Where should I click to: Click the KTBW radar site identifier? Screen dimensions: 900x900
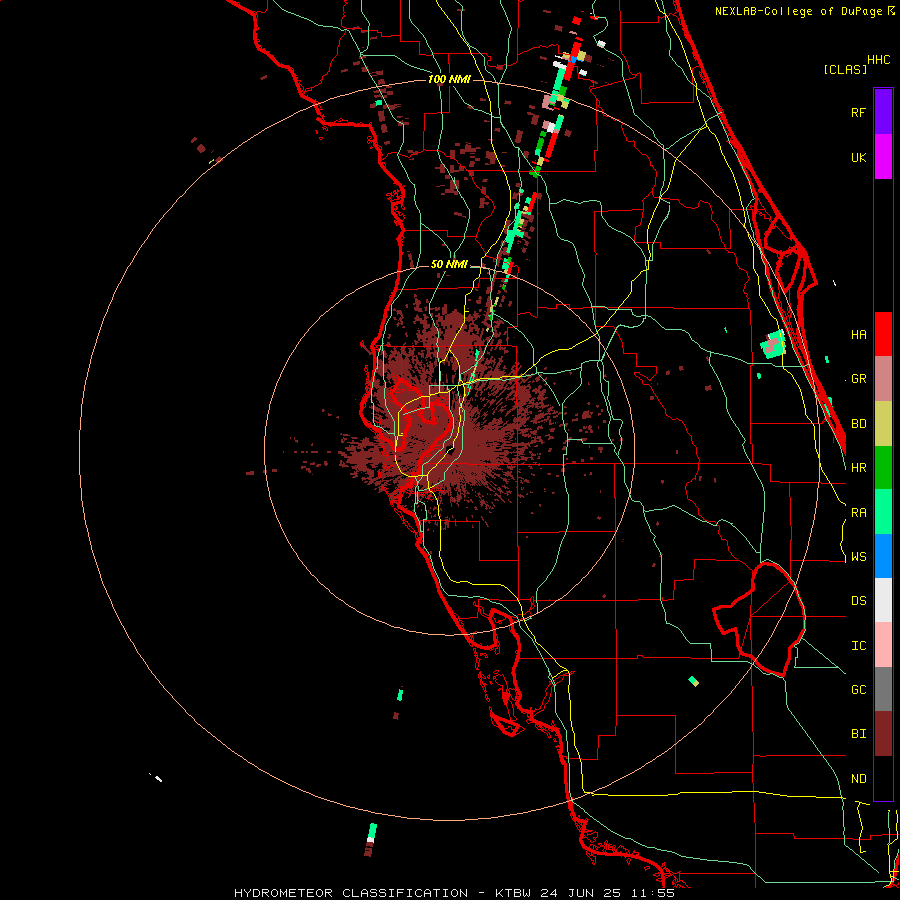pos(511,893)
